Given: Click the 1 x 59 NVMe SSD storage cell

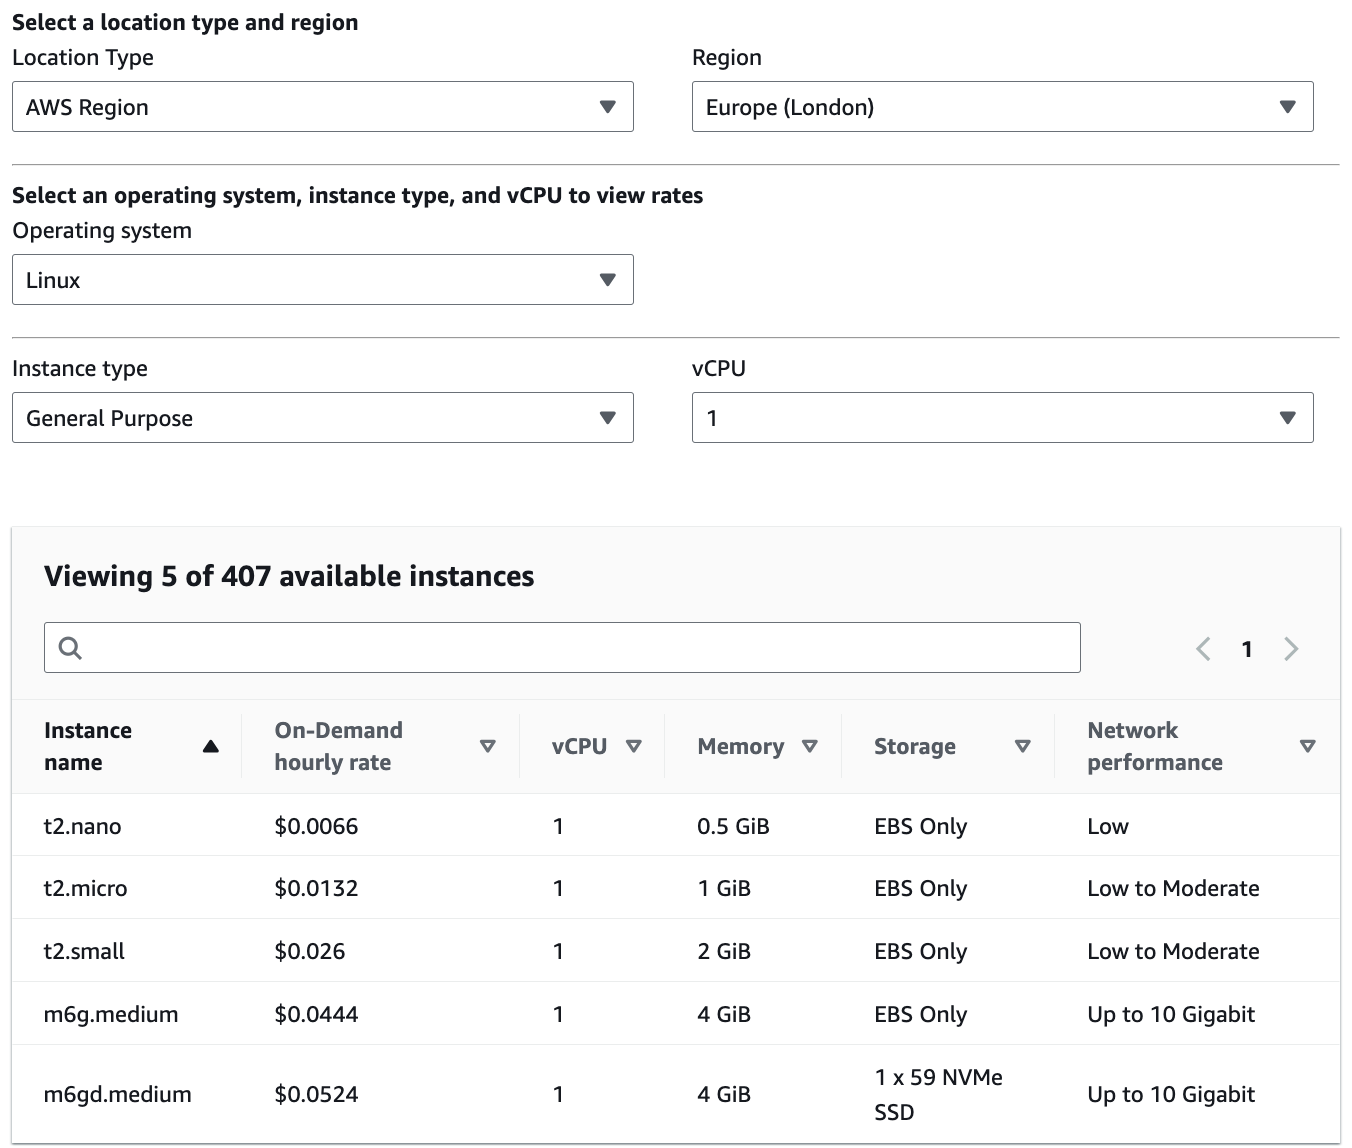Looking at the screenshot, I should (939, 1094).
